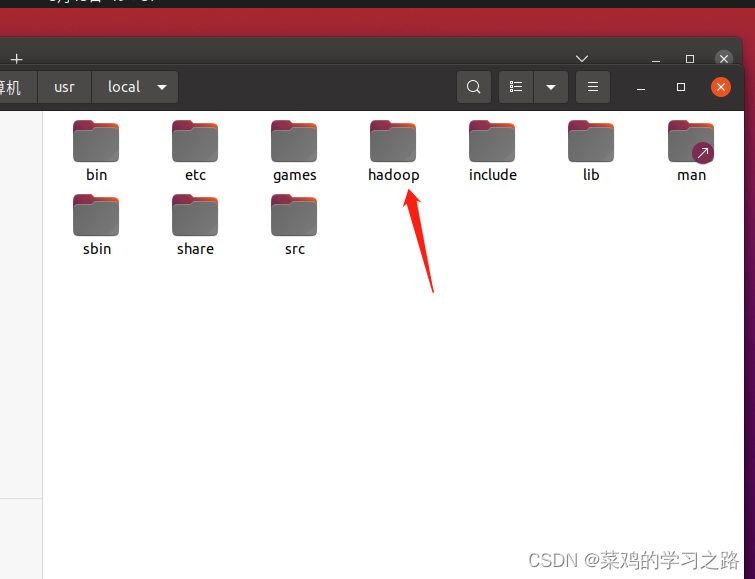Click the lib folder name label
The height and width of the screenshot is (579, 755).
pyautogui.click(x=591, y=175)
